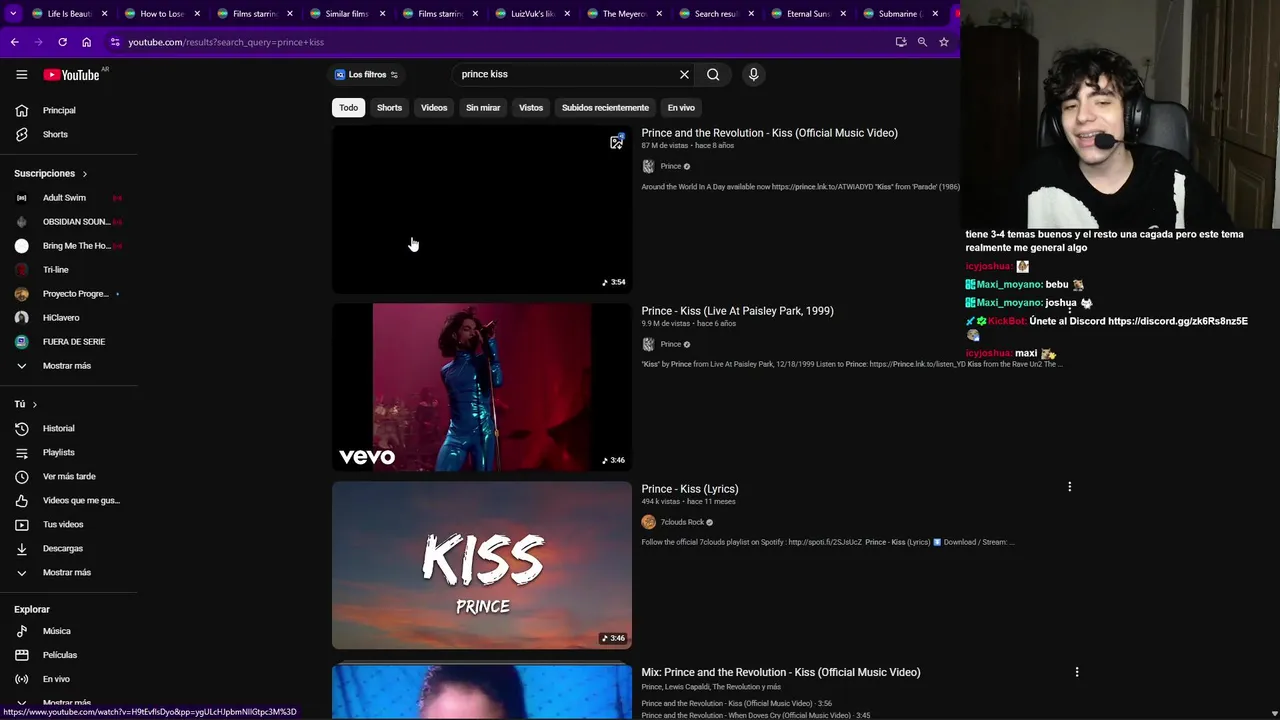Open more options for the Mix result
The height and width of the screenshot is (720, 1280).
point(1077,672)
